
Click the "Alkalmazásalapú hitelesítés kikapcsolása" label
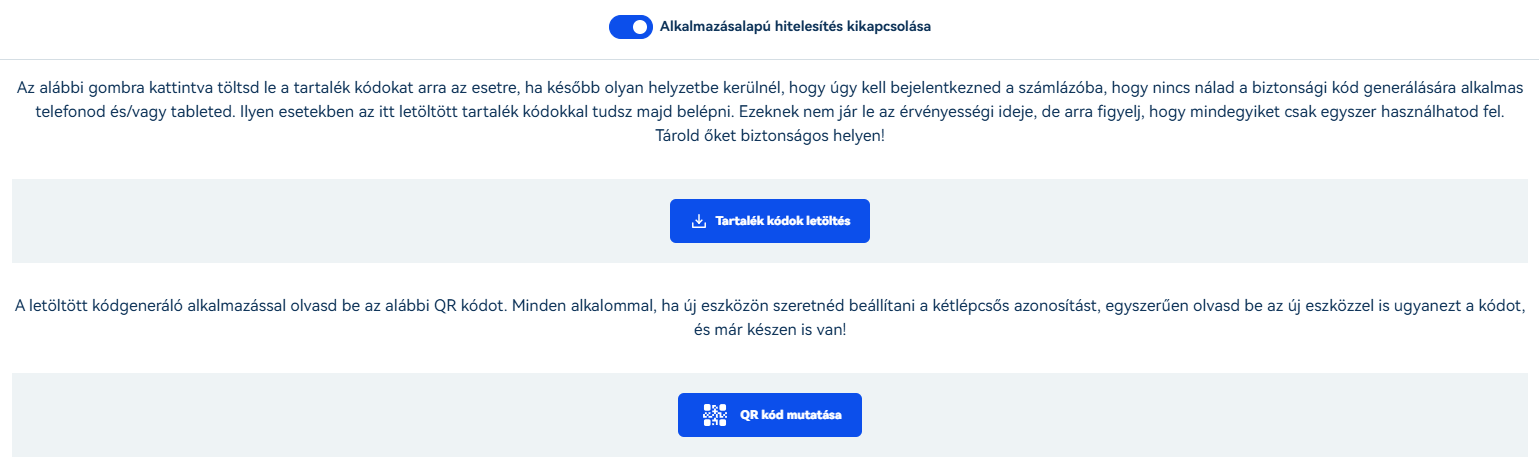(795, 27)
